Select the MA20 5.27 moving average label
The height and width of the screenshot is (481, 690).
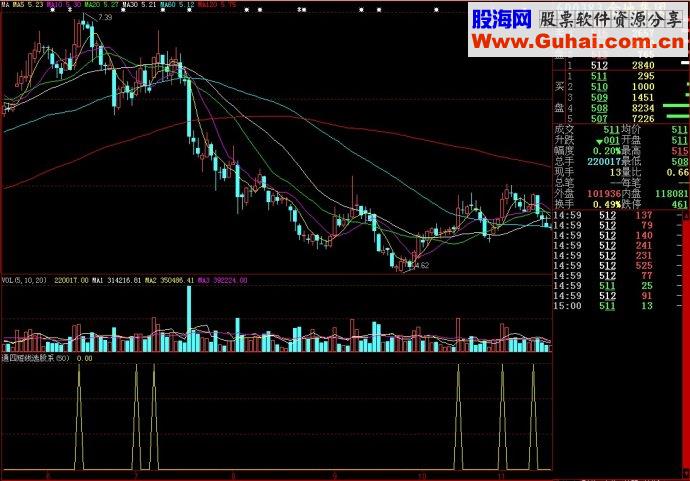[x=102, y=5]
